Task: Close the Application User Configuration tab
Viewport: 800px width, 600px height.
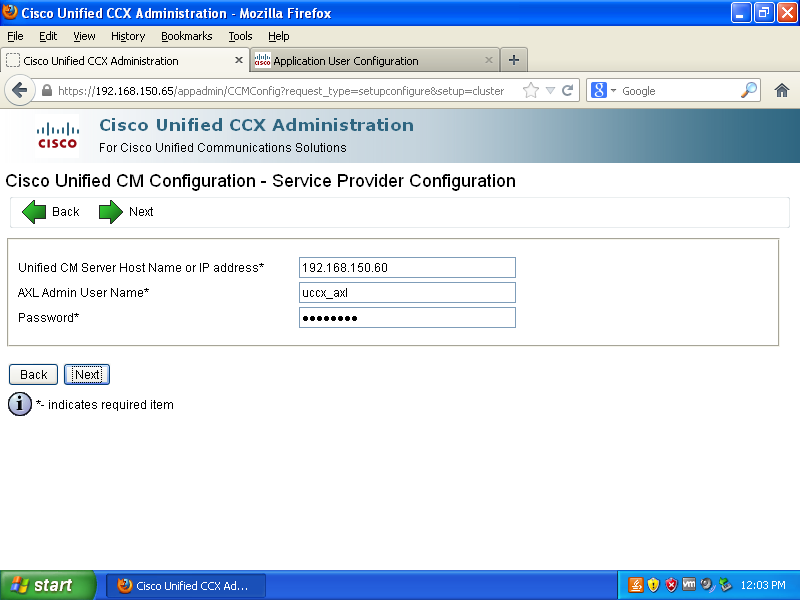Action: click(489, 60)
